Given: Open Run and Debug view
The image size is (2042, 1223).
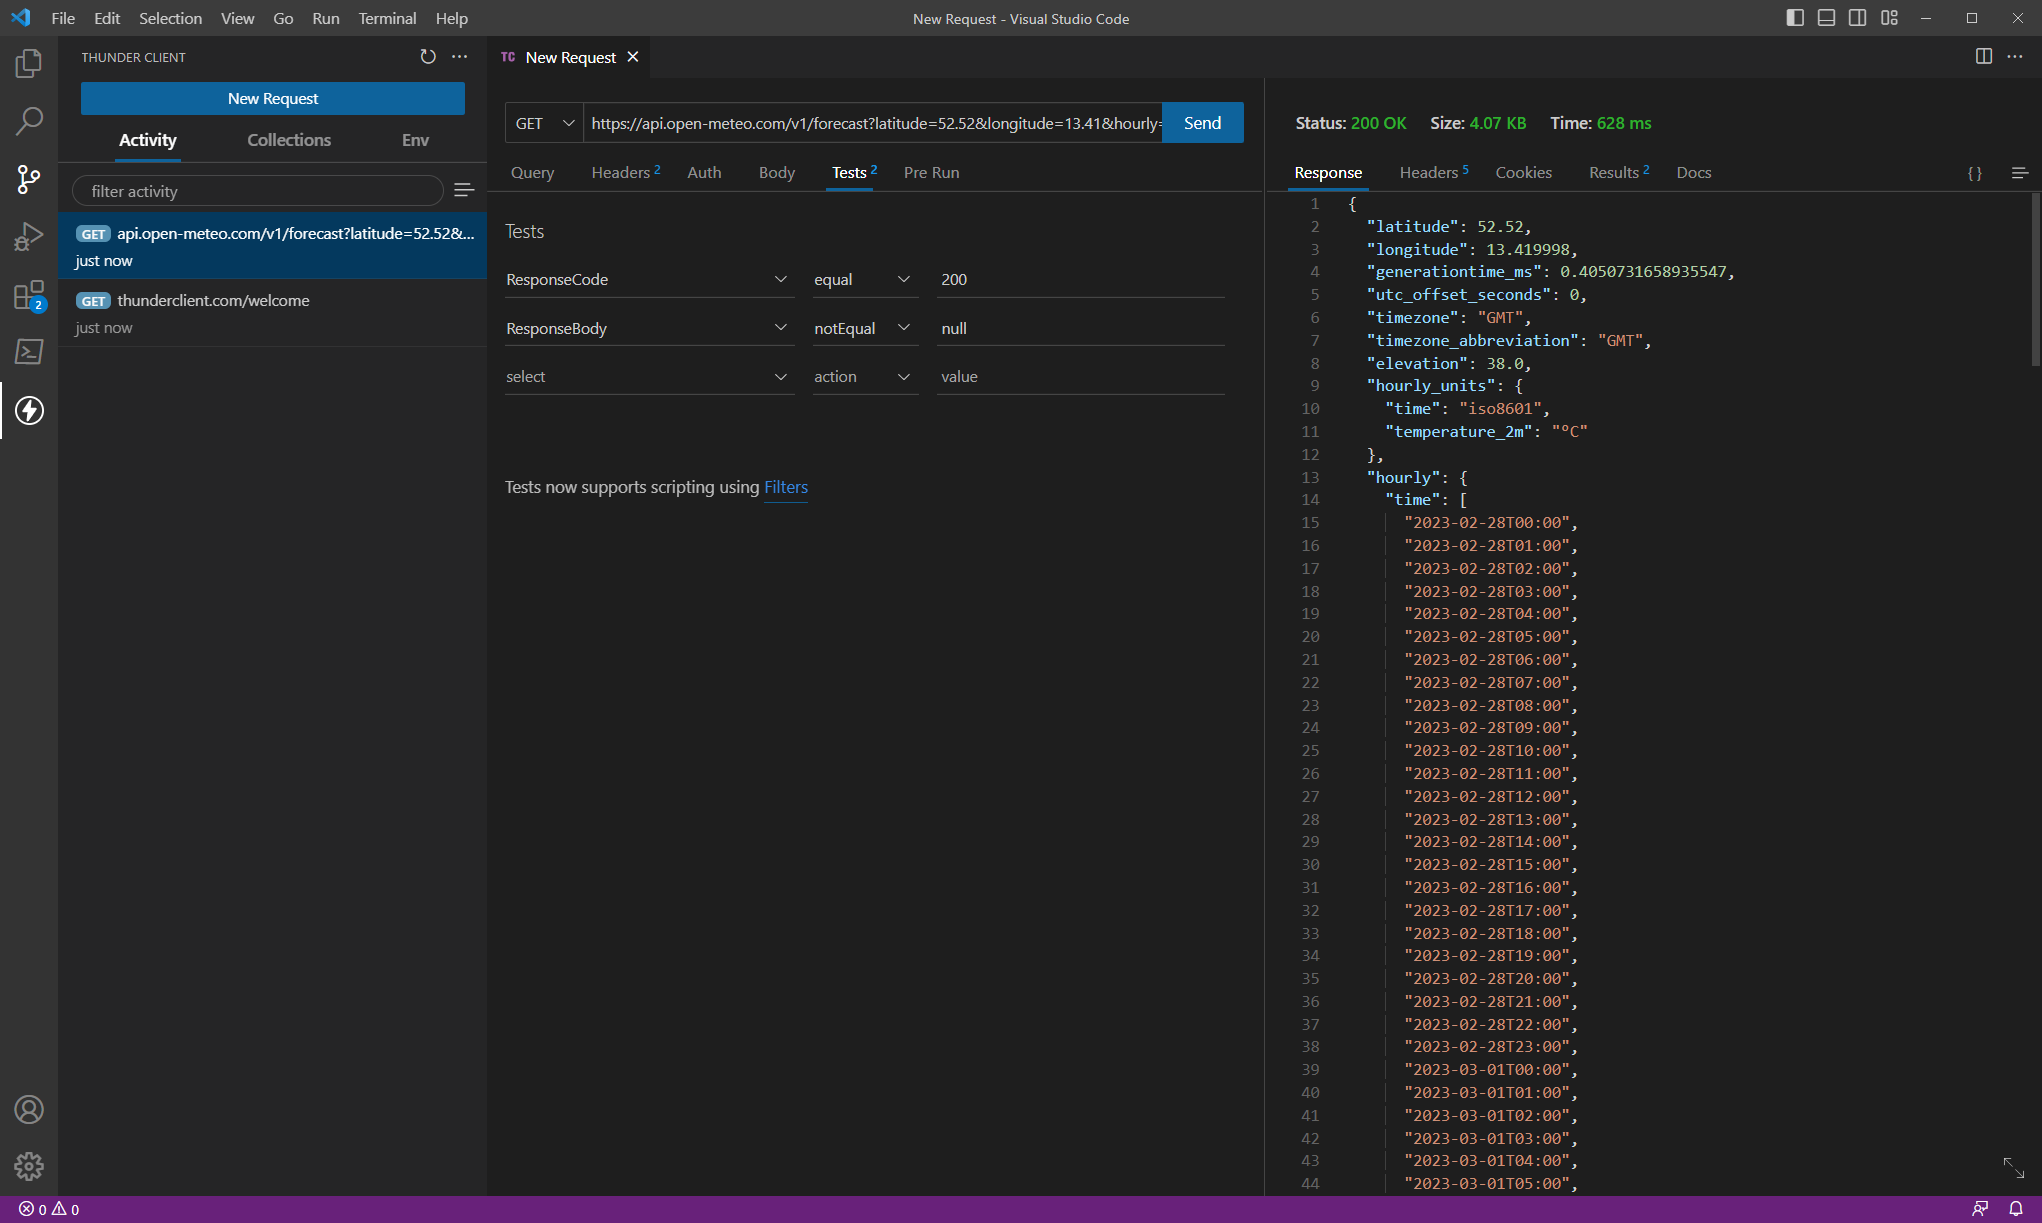Looking at the screenshot, I should coord(29,237).
